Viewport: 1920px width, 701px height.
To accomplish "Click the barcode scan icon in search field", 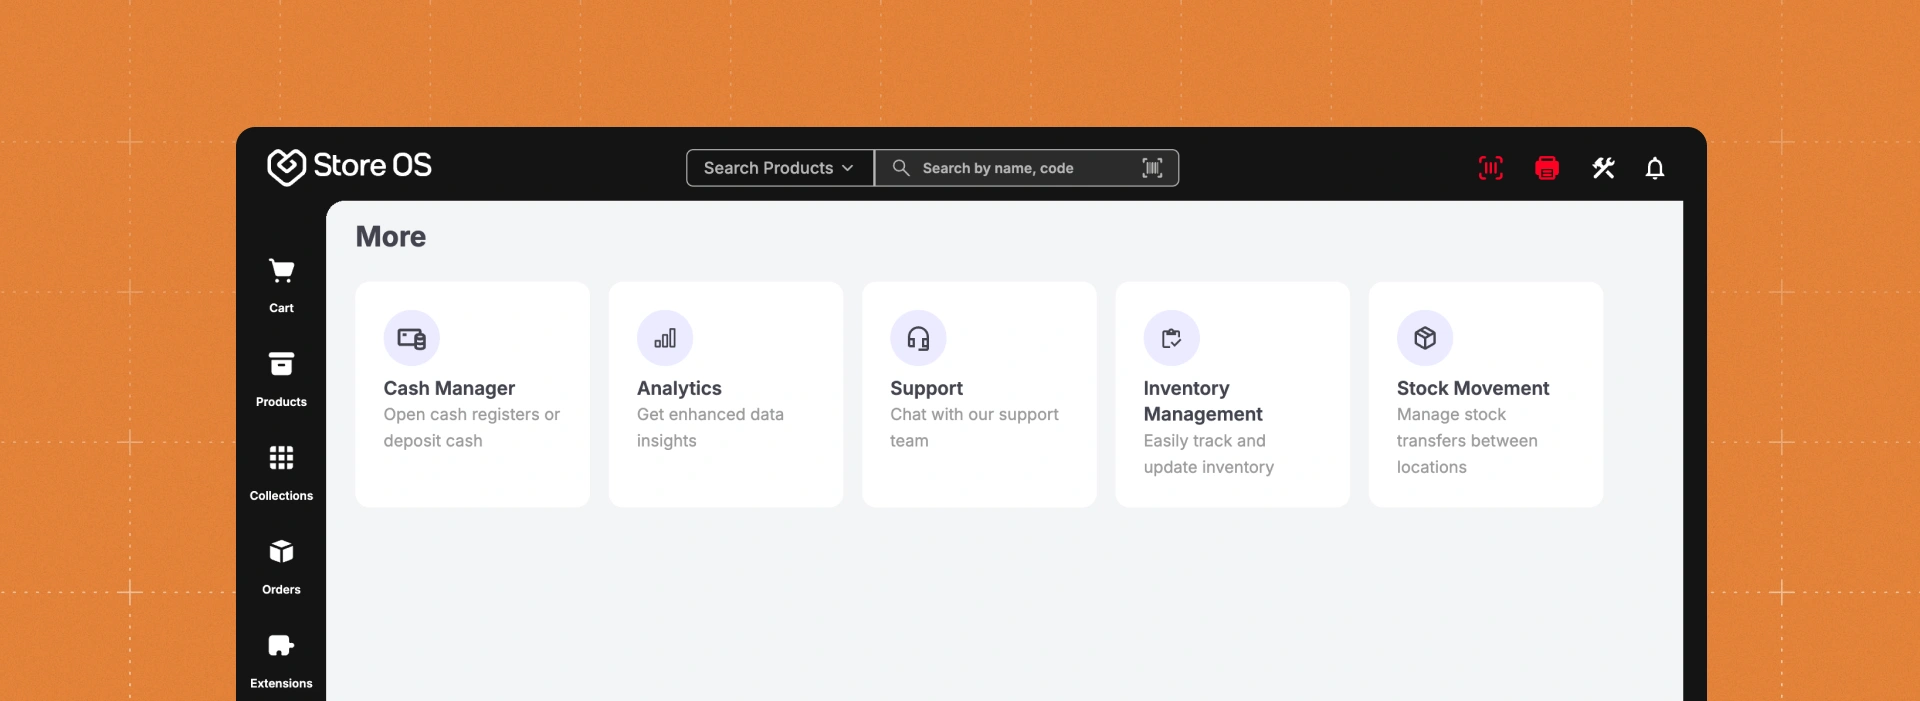I will click(x=1152, y=168).
